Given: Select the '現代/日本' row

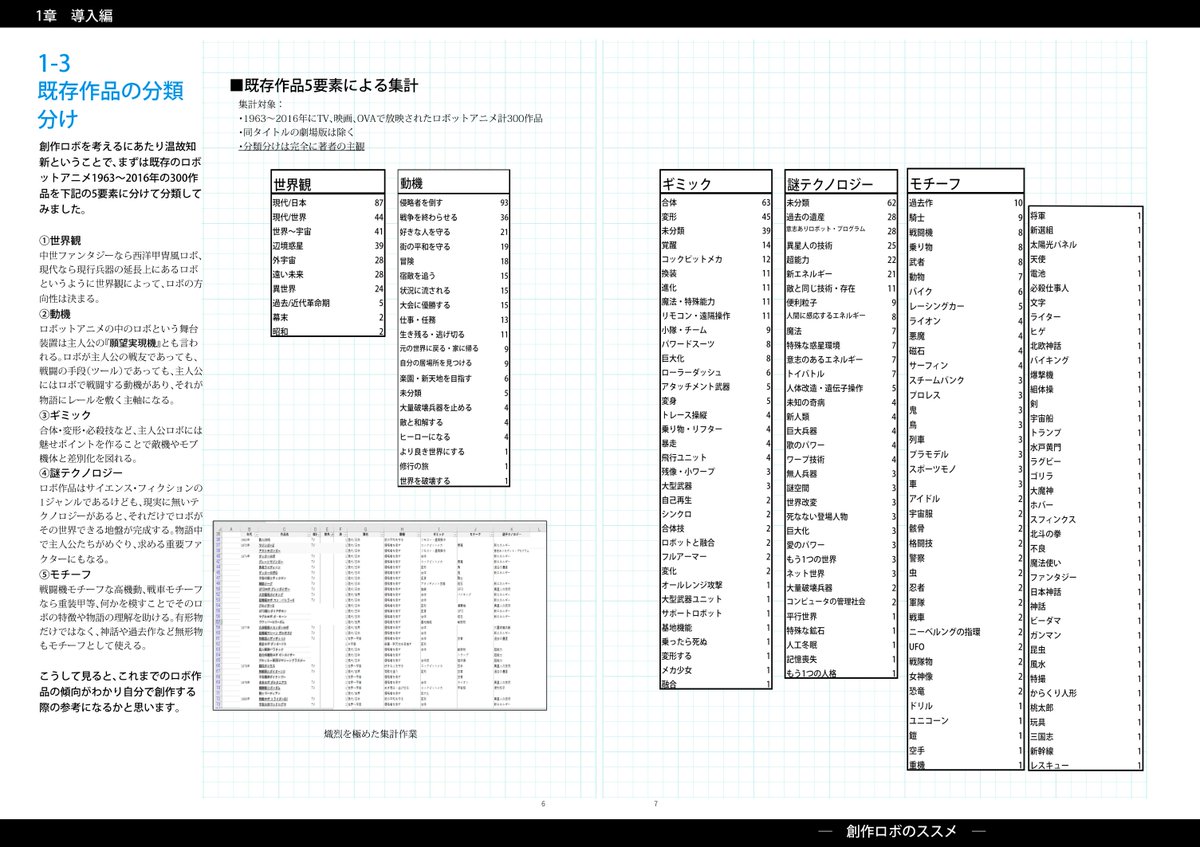Looking at the screenshot, I should (328, 203).
